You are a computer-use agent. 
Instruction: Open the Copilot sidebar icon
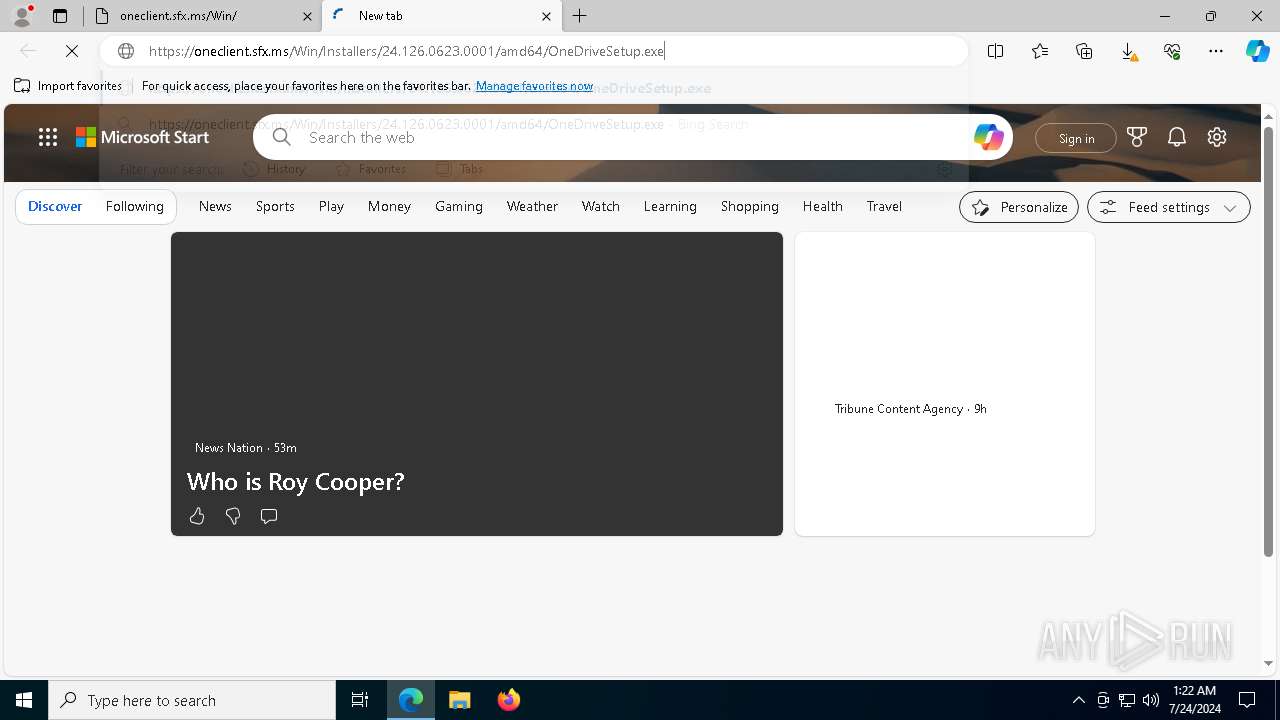1257,51
